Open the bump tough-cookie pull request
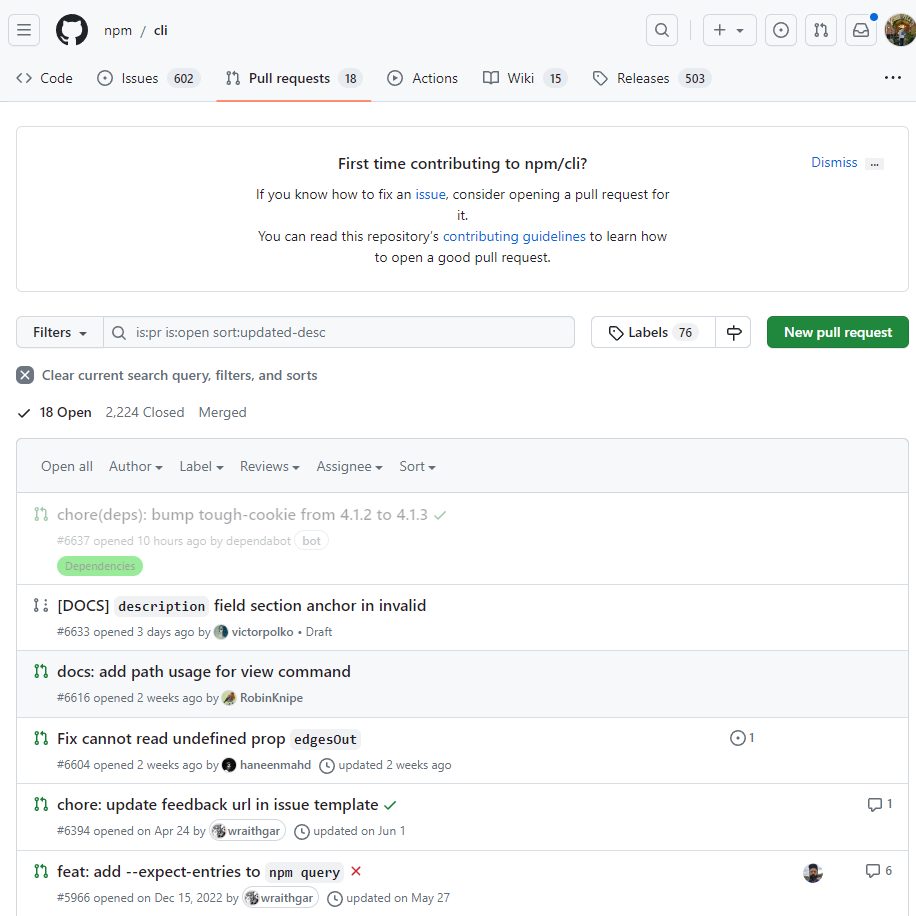This screenshot has height=916, width=916. [x=242, y=515]
